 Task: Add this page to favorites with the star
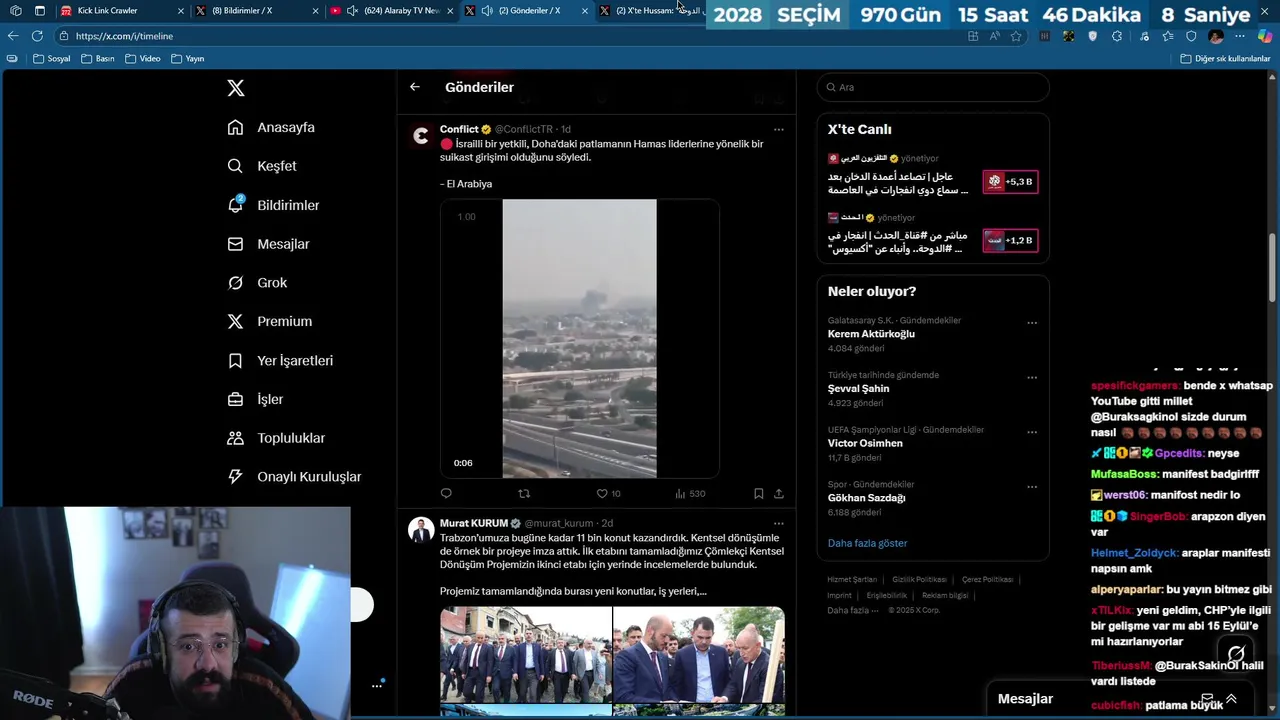coord(1016,36)
